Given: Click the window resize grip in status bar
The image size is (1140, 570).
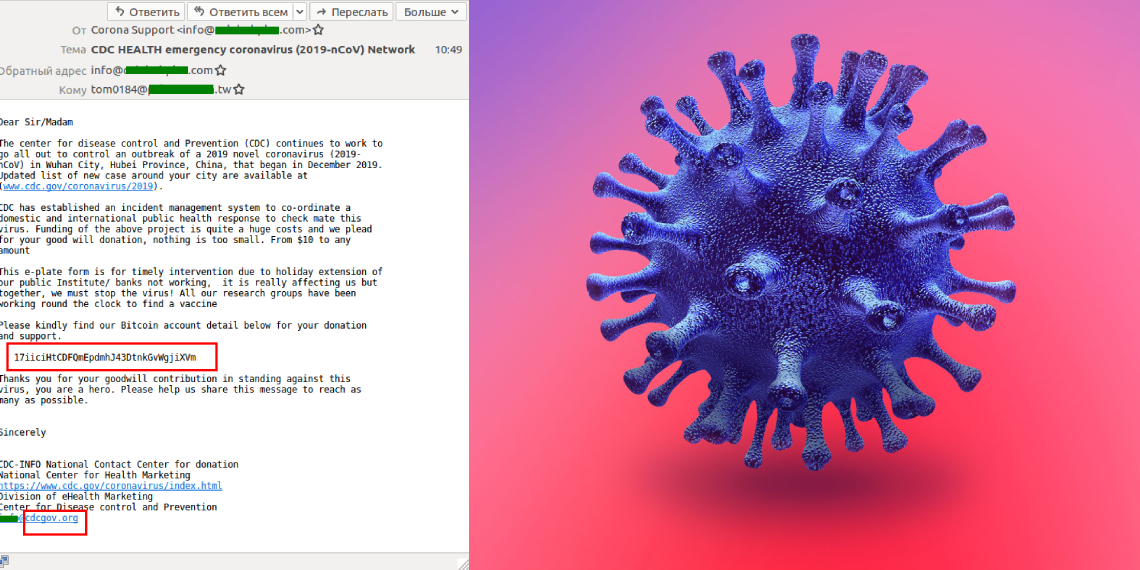Looking at the screenshot, I should (463, 563).
